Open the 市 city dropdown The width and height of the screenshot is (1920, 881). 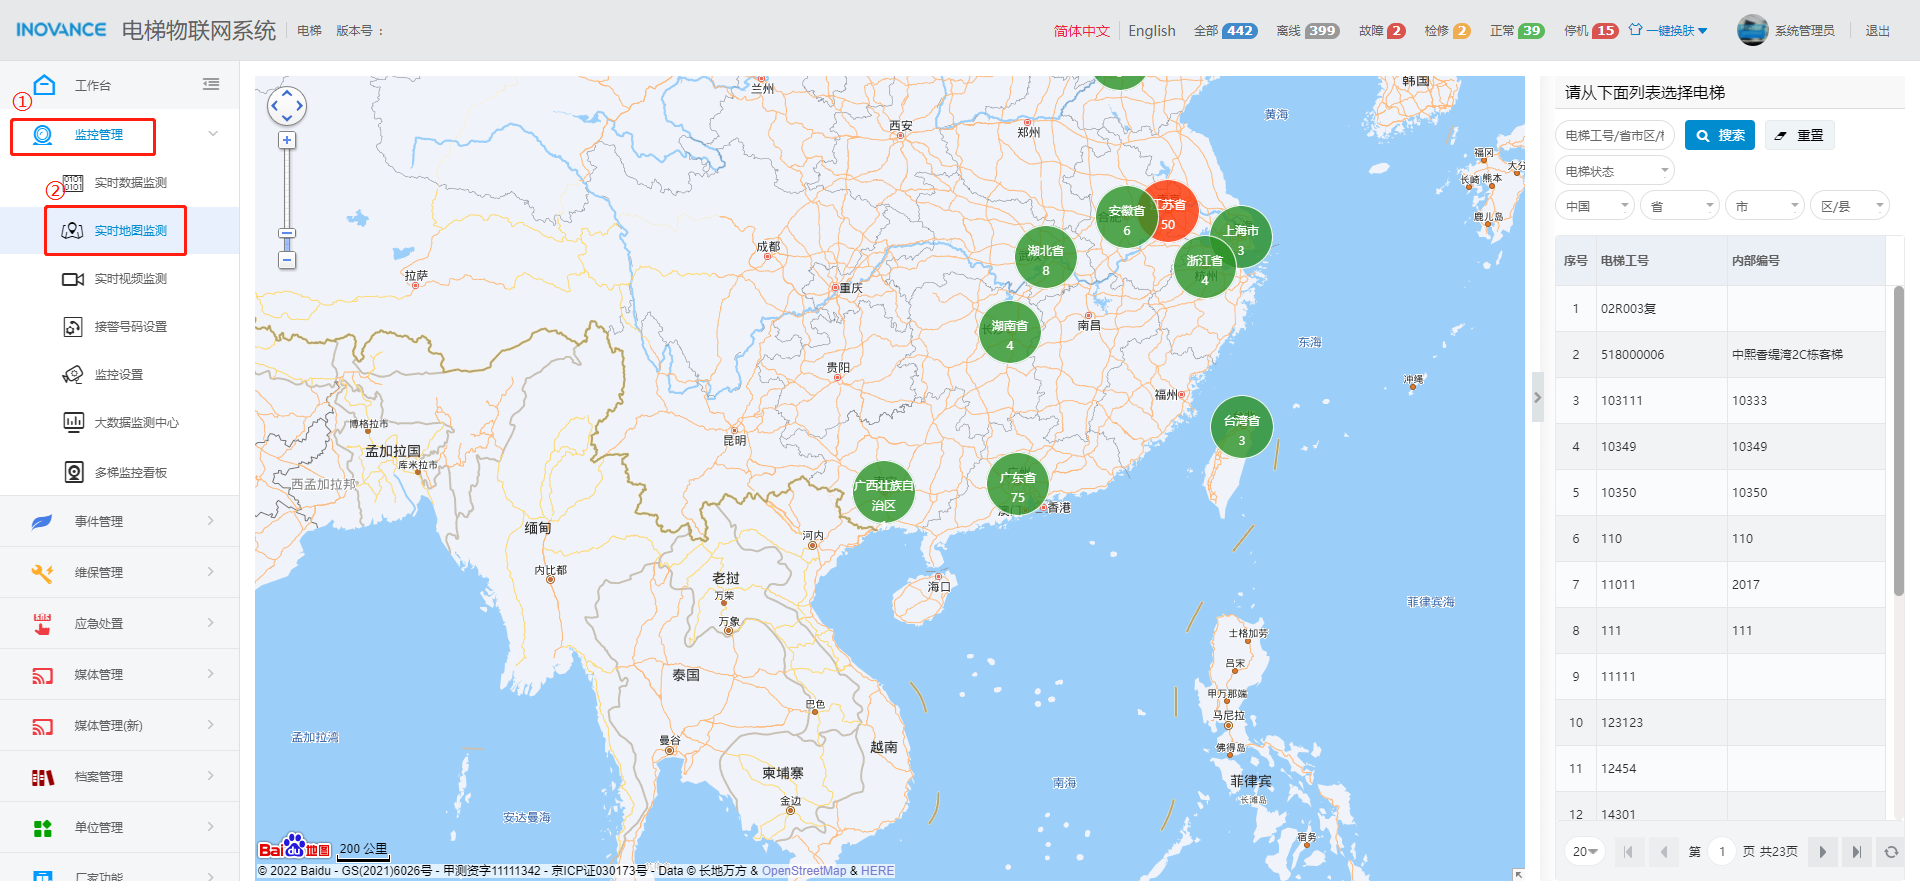point(1765,206)
